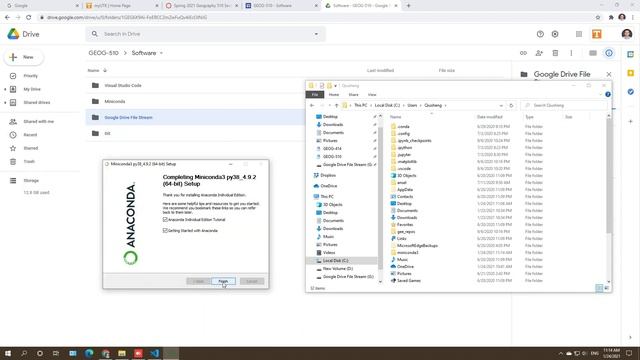
Task: Open the Home ribbon tab in File Explorer
Action: (334, 95)
